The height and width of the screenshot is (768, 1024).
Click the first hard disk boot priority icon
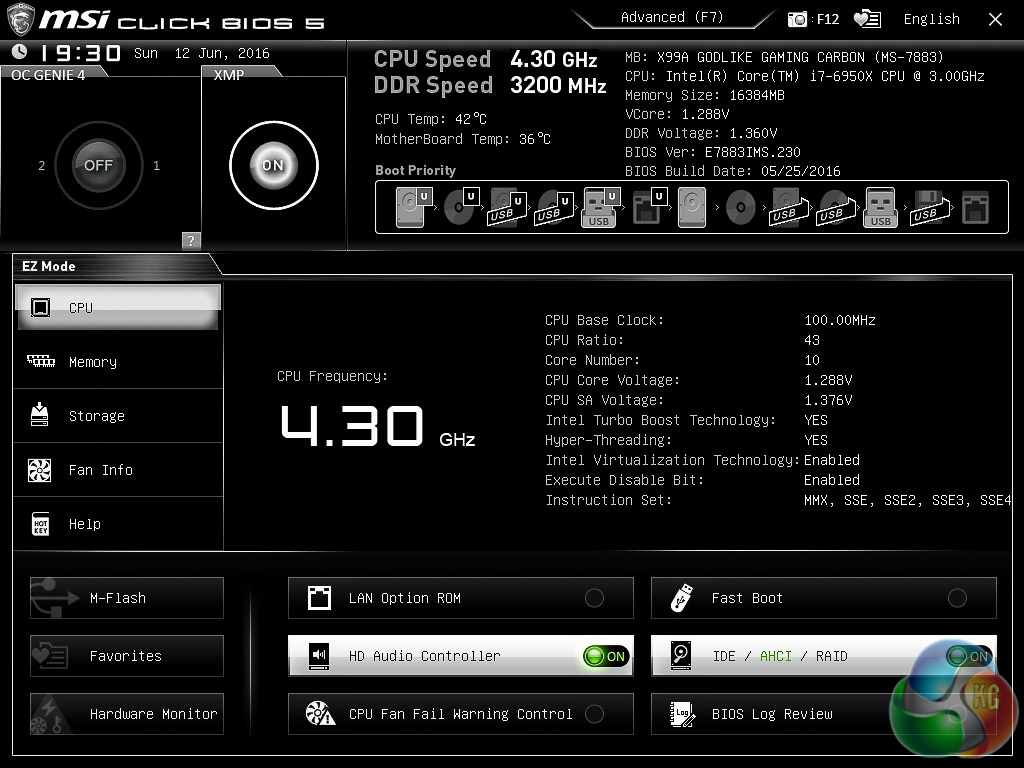pos(411,209)
